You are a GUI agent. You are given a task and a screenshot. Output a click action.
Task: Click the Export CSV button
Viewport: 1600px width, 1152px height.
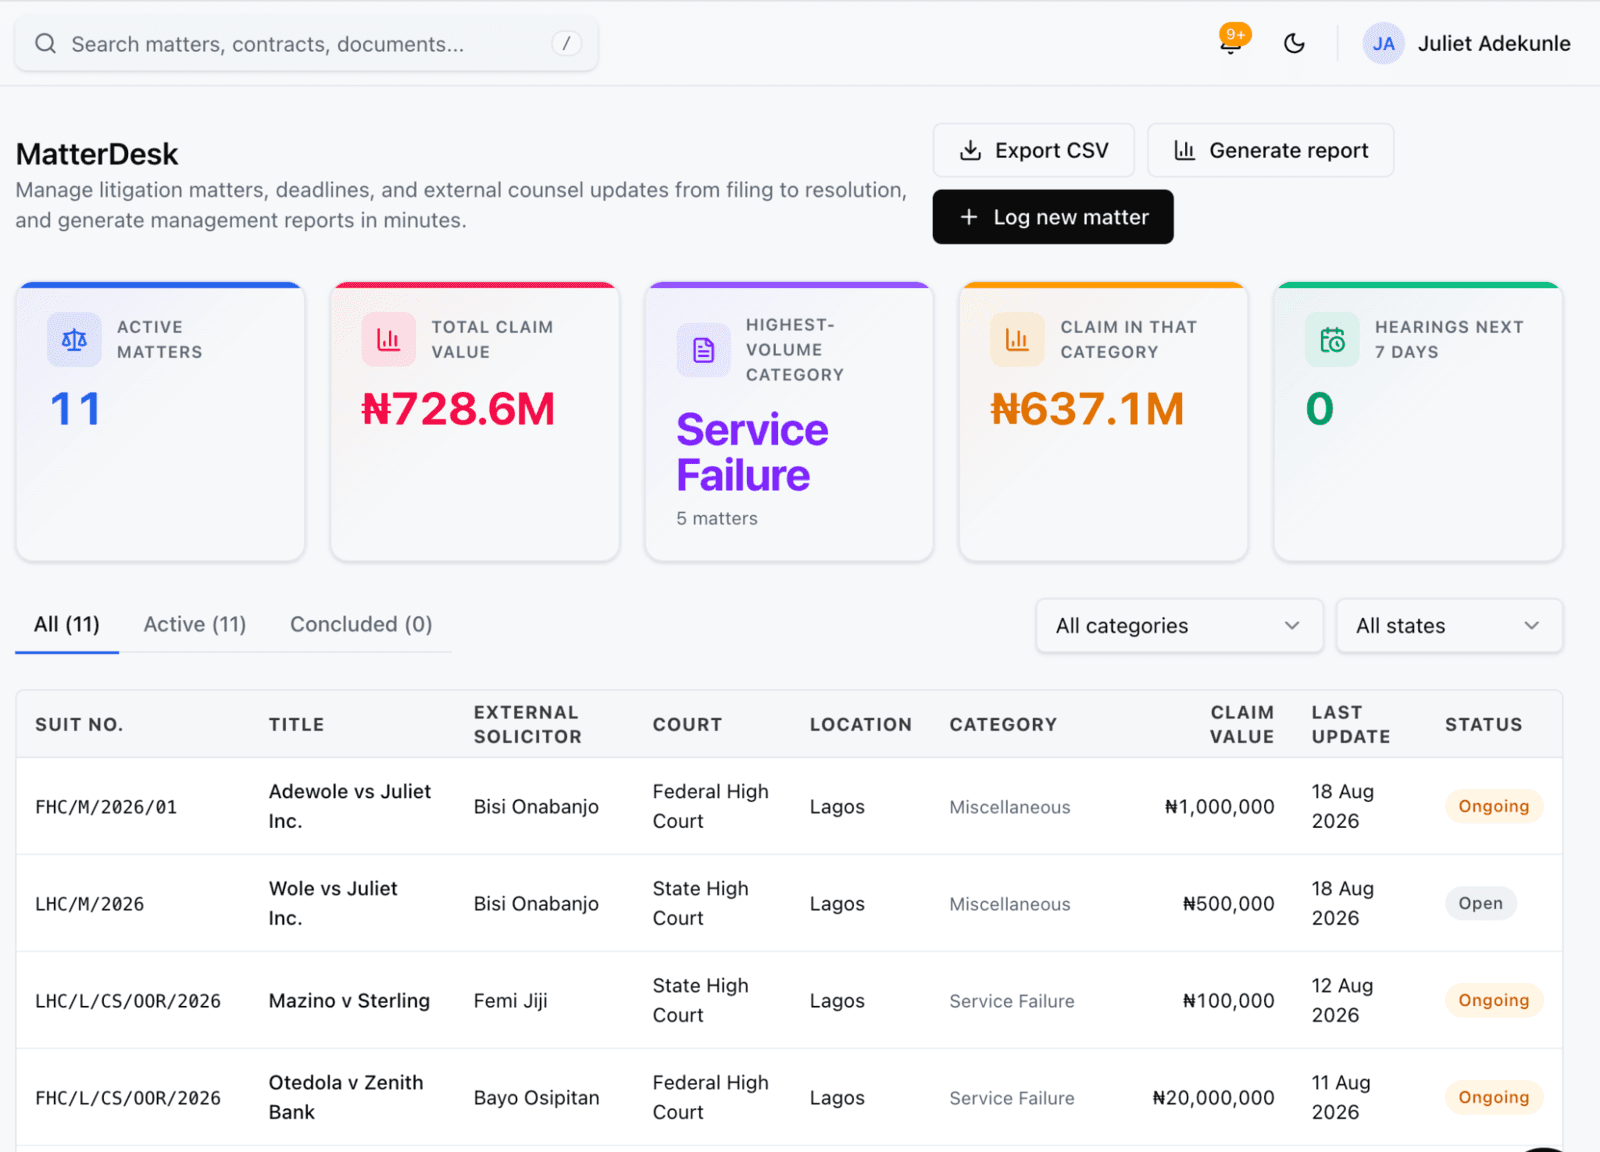[1034, 150]
